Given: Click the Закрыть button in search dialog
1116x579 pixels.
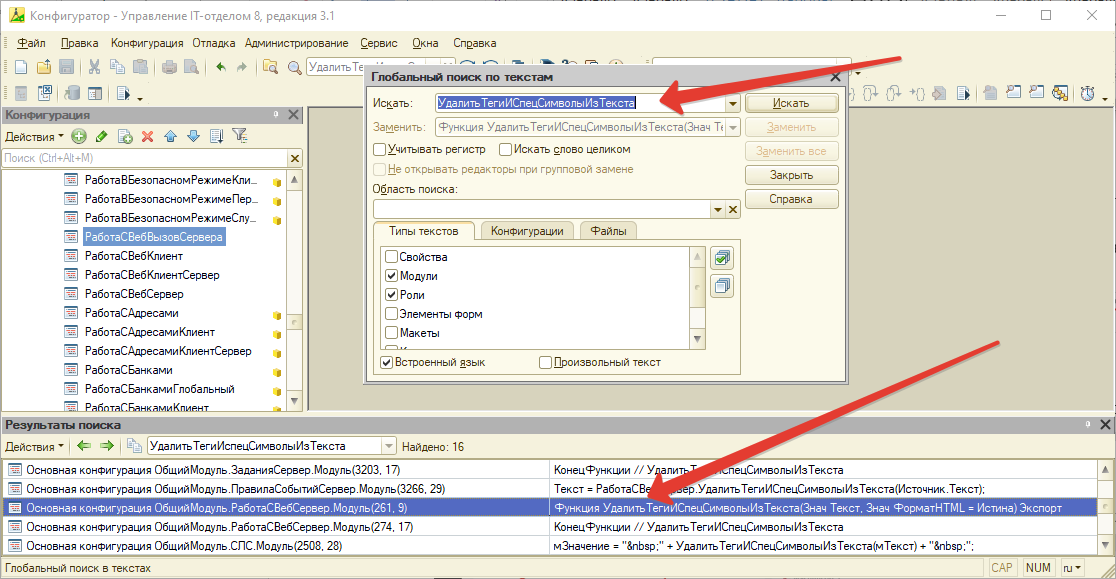Looking at the screenshot, I should [791, 175].
